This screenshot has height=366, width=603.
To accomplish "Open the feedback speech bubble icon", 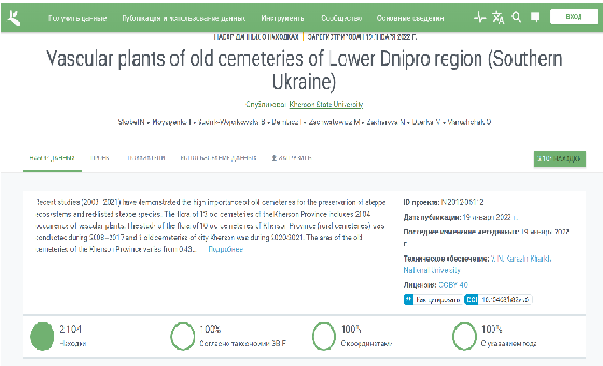I will click(x=535, y=17).
